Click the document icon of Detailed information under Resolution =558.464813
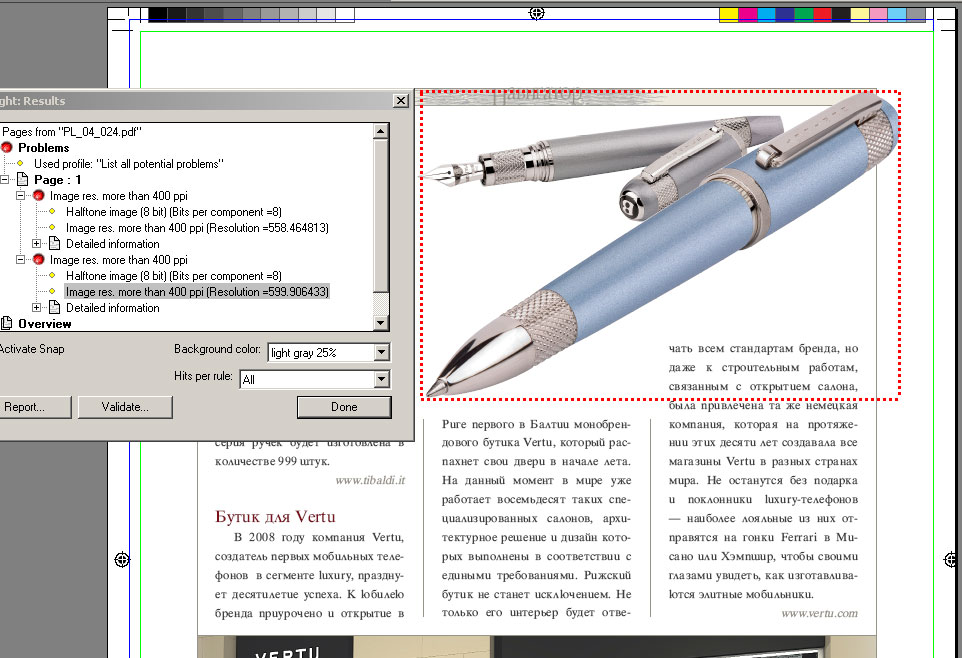Screen dimensions: 962x658 (55, 244)
